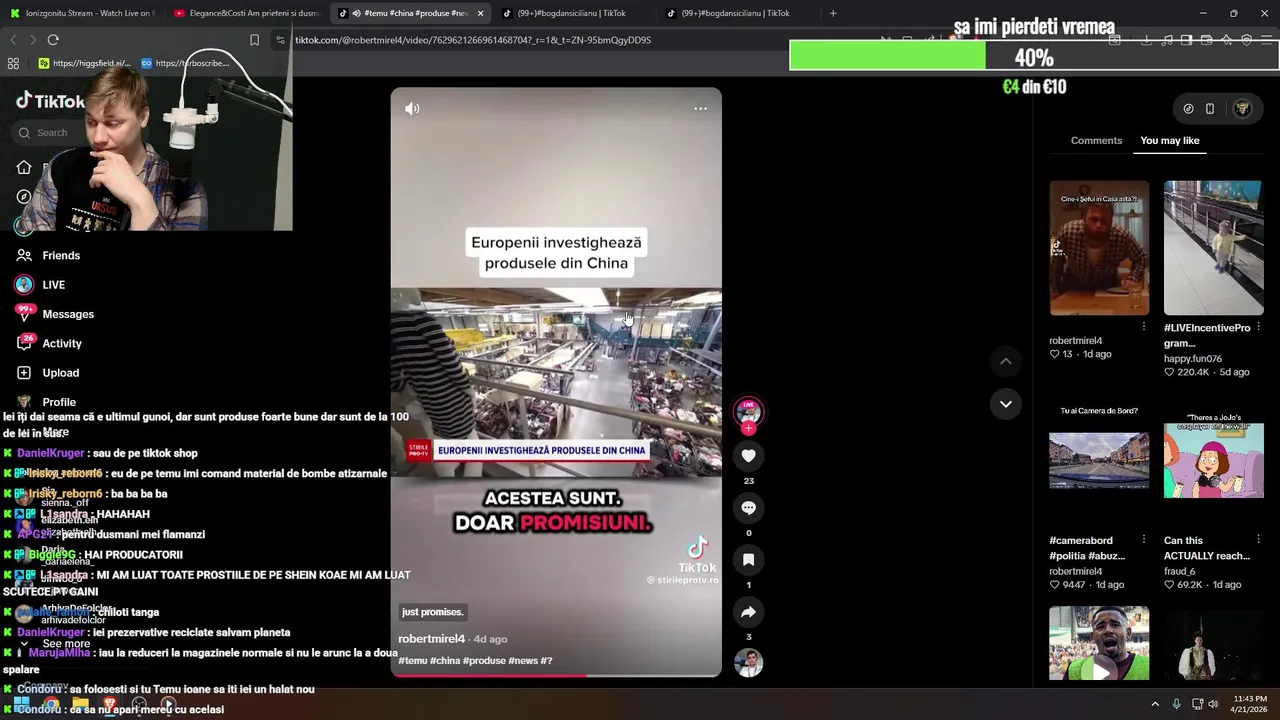Open tab audio indicator on #temu tab
1280x720 pixels.
(x=357, y=13)
